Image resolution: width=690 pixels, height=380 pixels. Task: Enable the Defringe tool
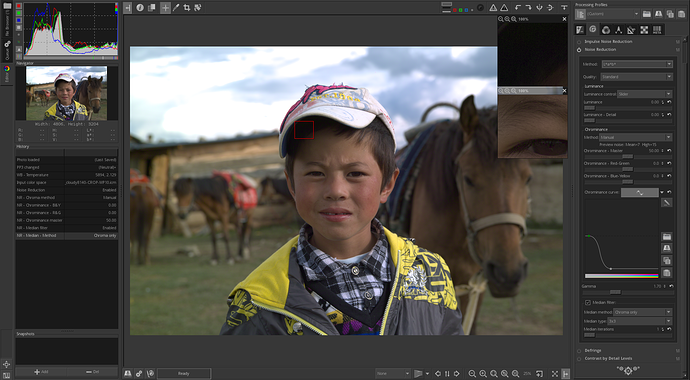click(579, 351)
